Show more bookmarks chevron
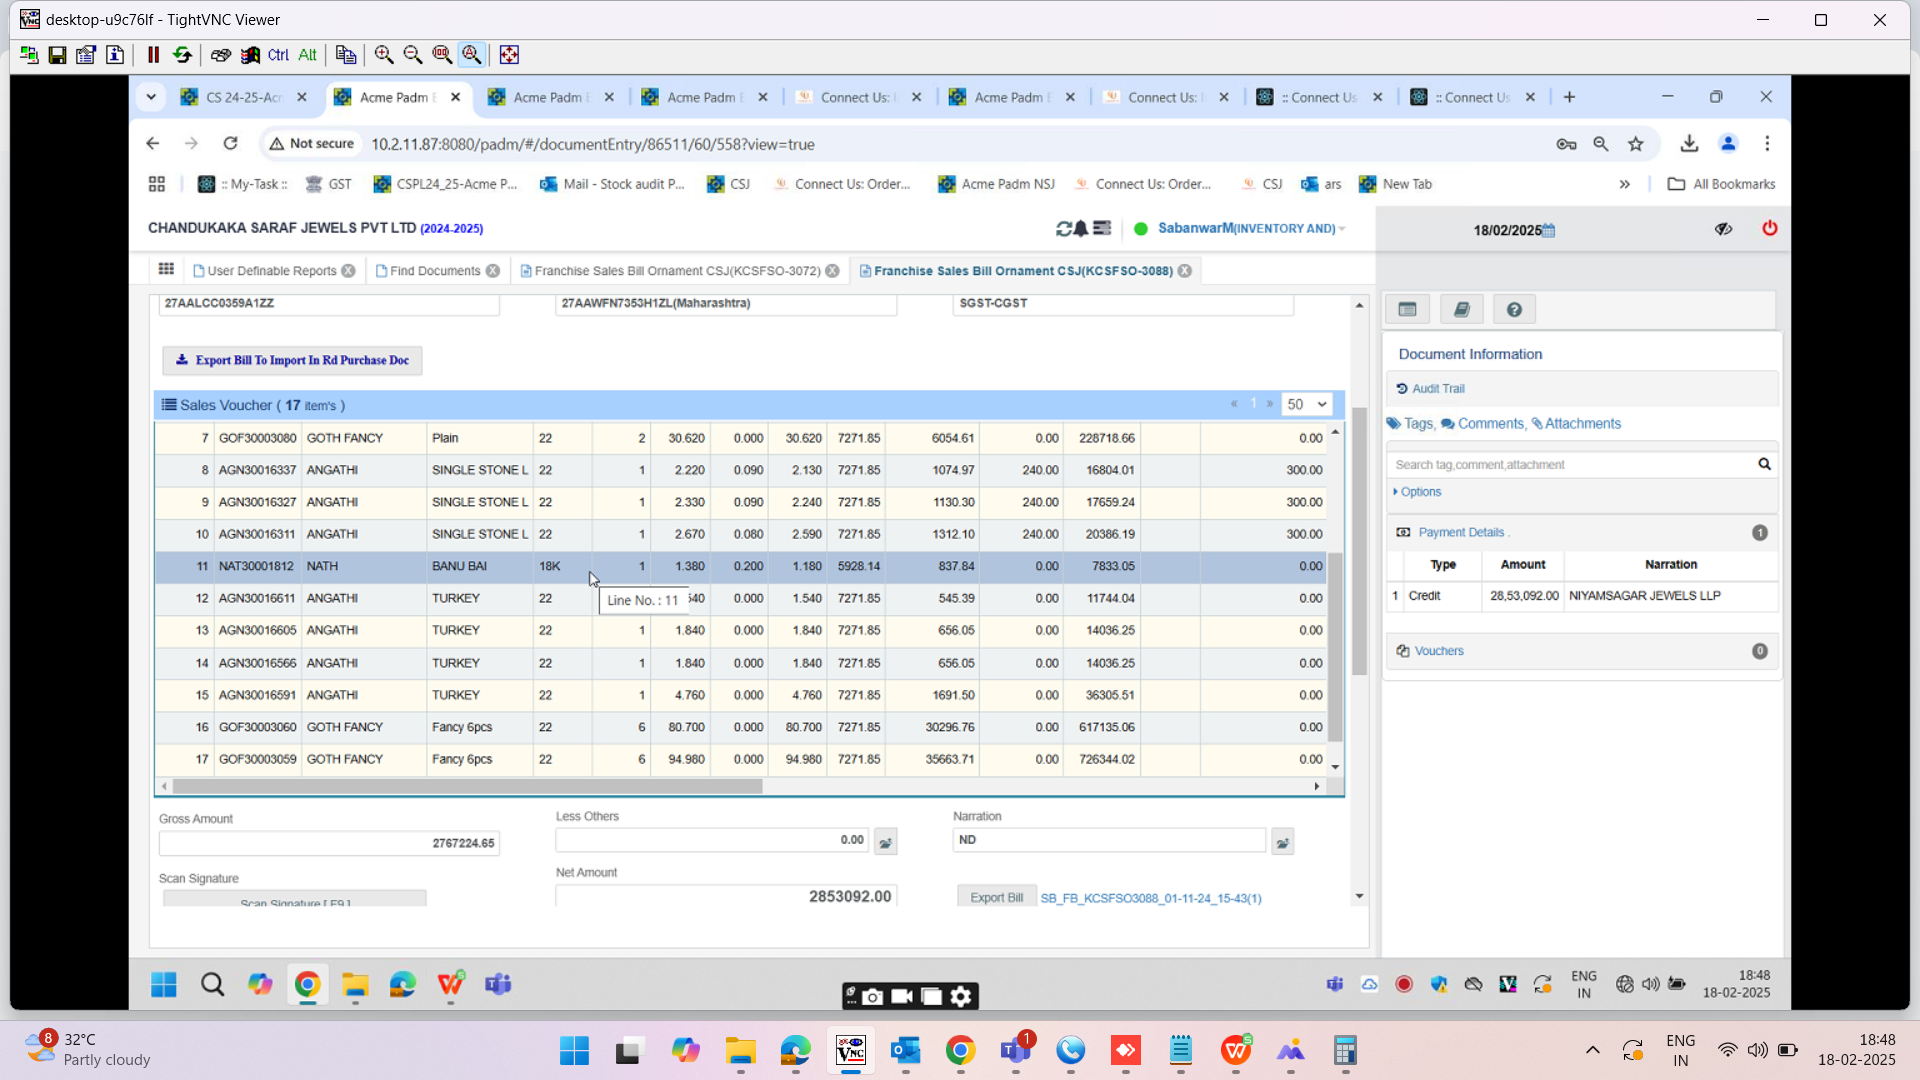This screenshot has width=1920, height=1080. [x=1625, y=184]
